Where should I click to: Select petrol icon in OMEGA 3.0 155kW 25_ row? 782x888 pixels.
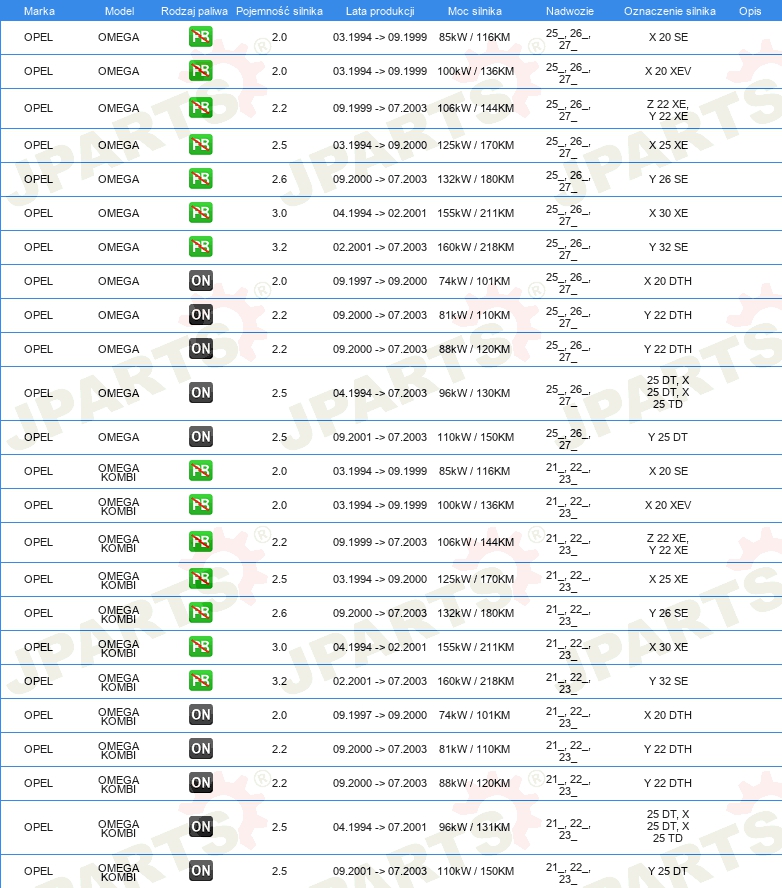(x=200, y=213)
